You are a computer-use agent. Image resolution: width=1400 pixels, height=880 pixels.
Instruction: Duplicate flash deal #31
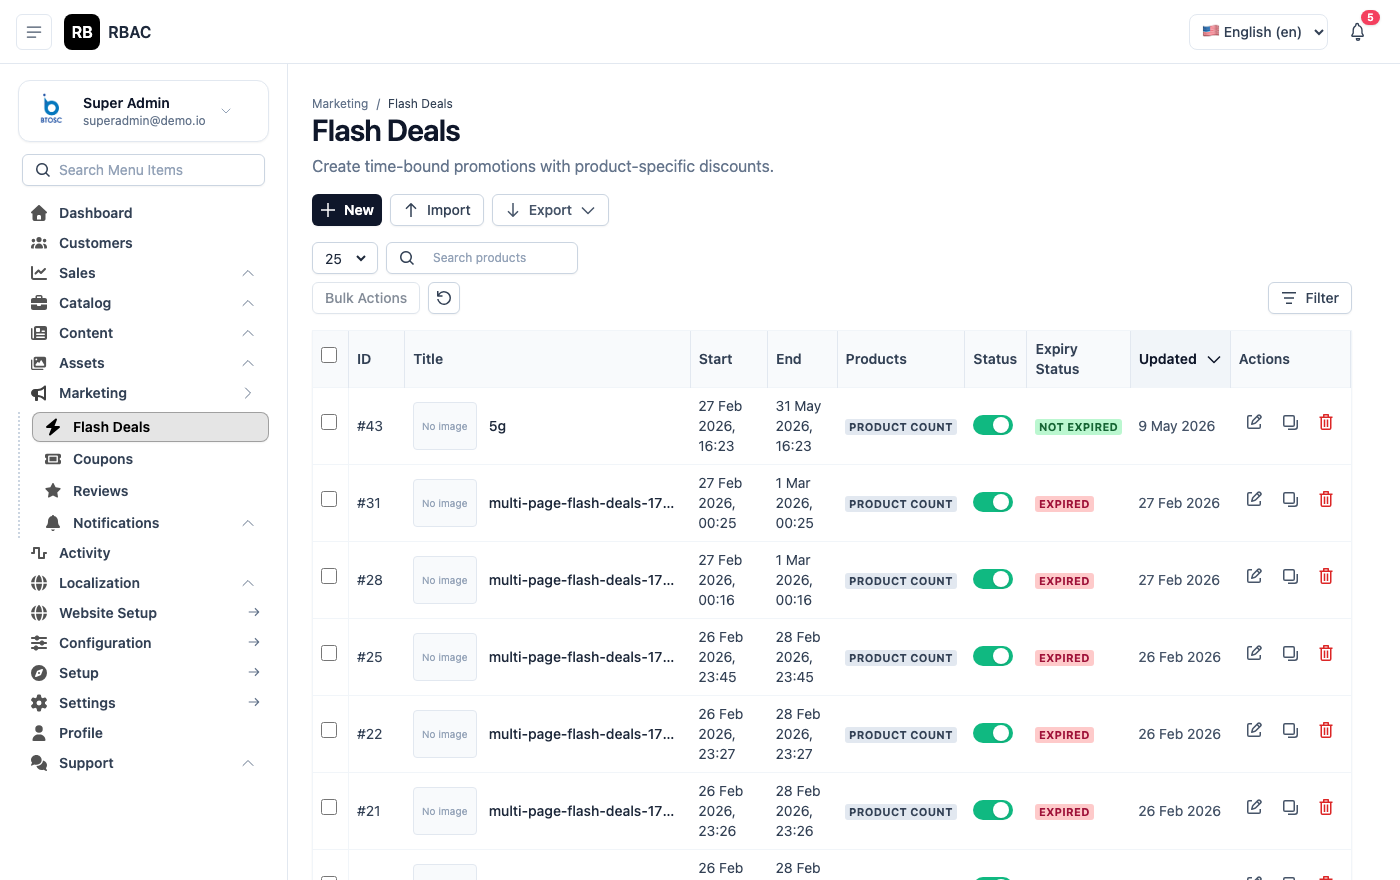point(1290,499)
